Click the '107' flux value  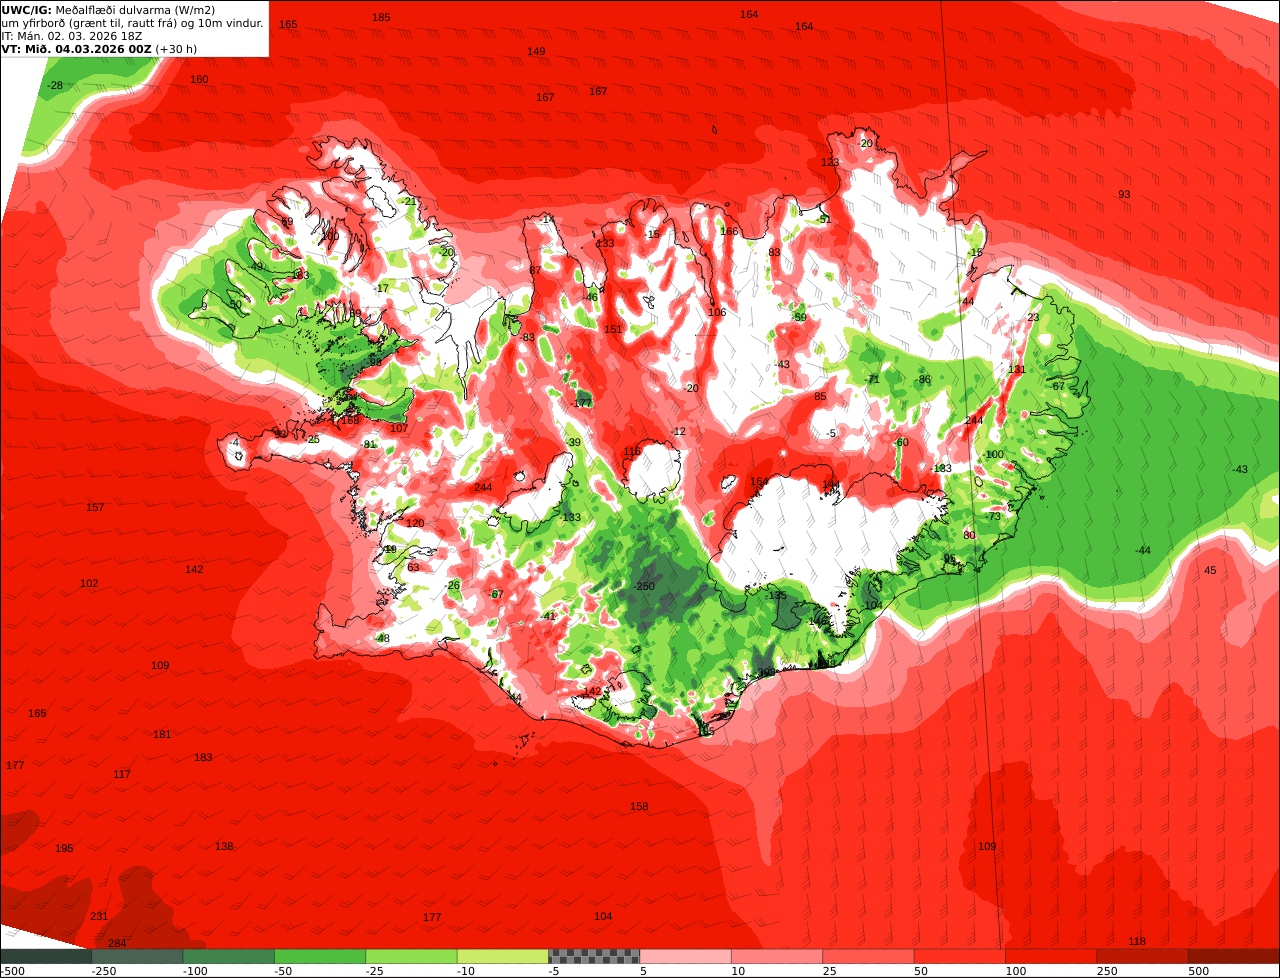click(399, 428)
